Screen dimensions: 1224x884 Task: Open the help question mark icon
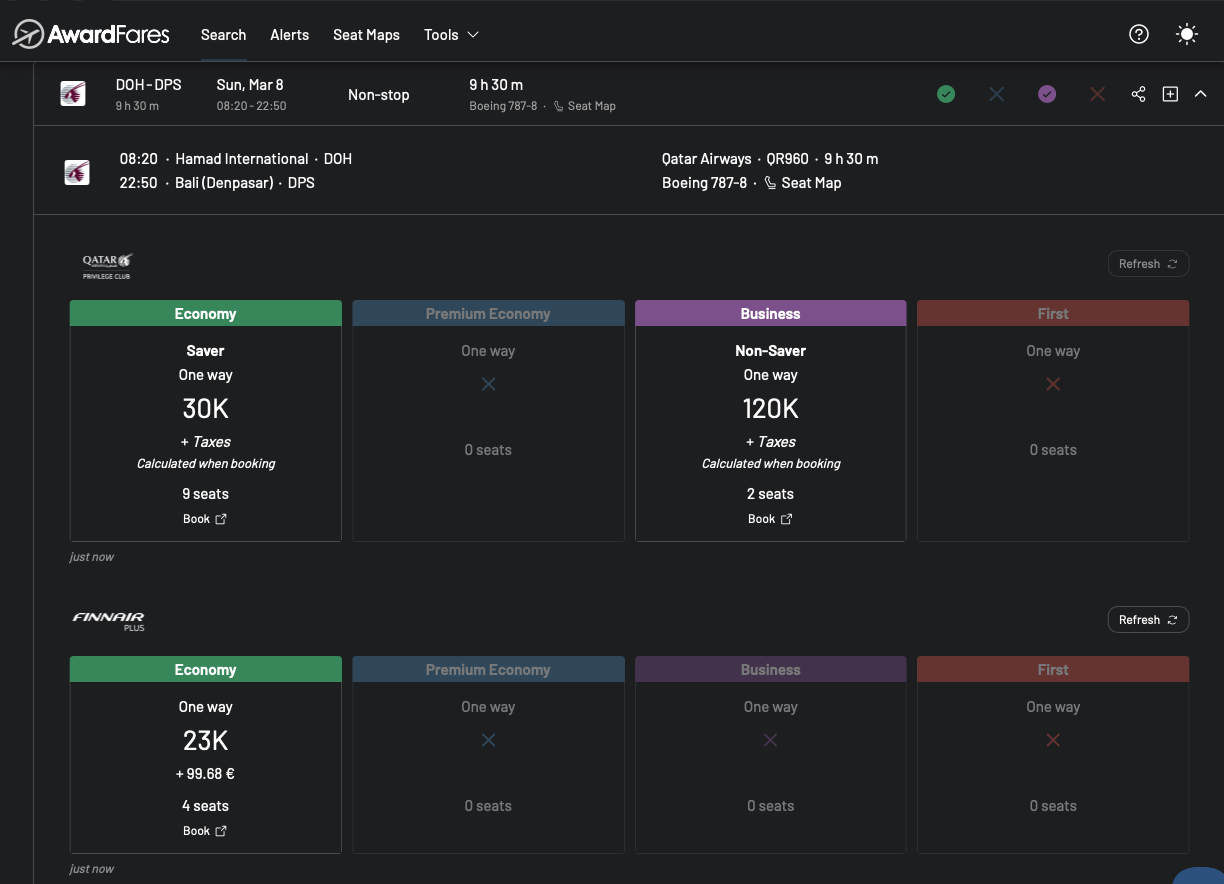[1138, 34]
